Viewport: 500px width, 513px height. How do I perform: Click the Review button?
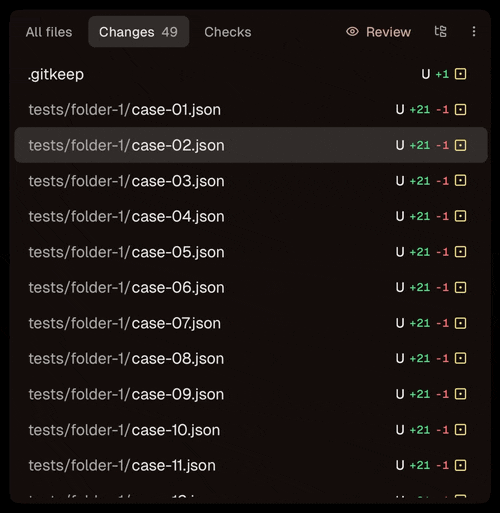(x=378, y=32)
